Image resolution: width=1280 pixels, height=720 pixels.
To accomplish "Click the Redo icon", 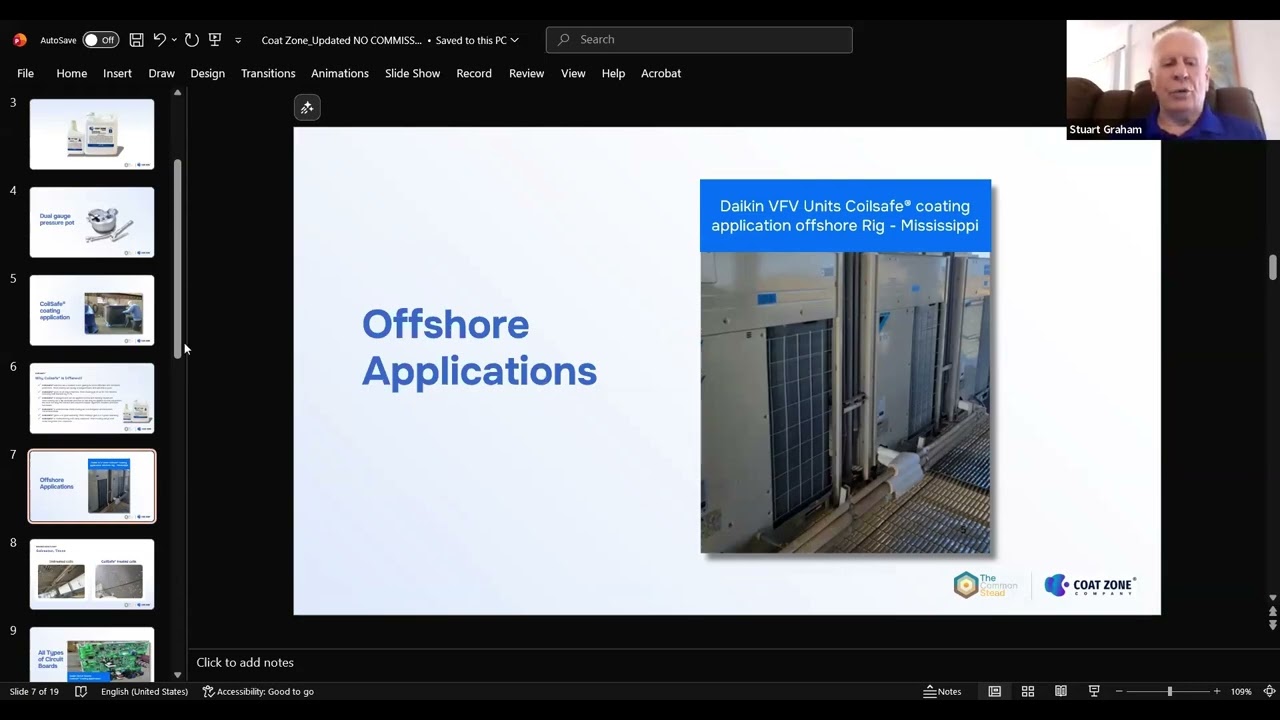I will point(192,40).
